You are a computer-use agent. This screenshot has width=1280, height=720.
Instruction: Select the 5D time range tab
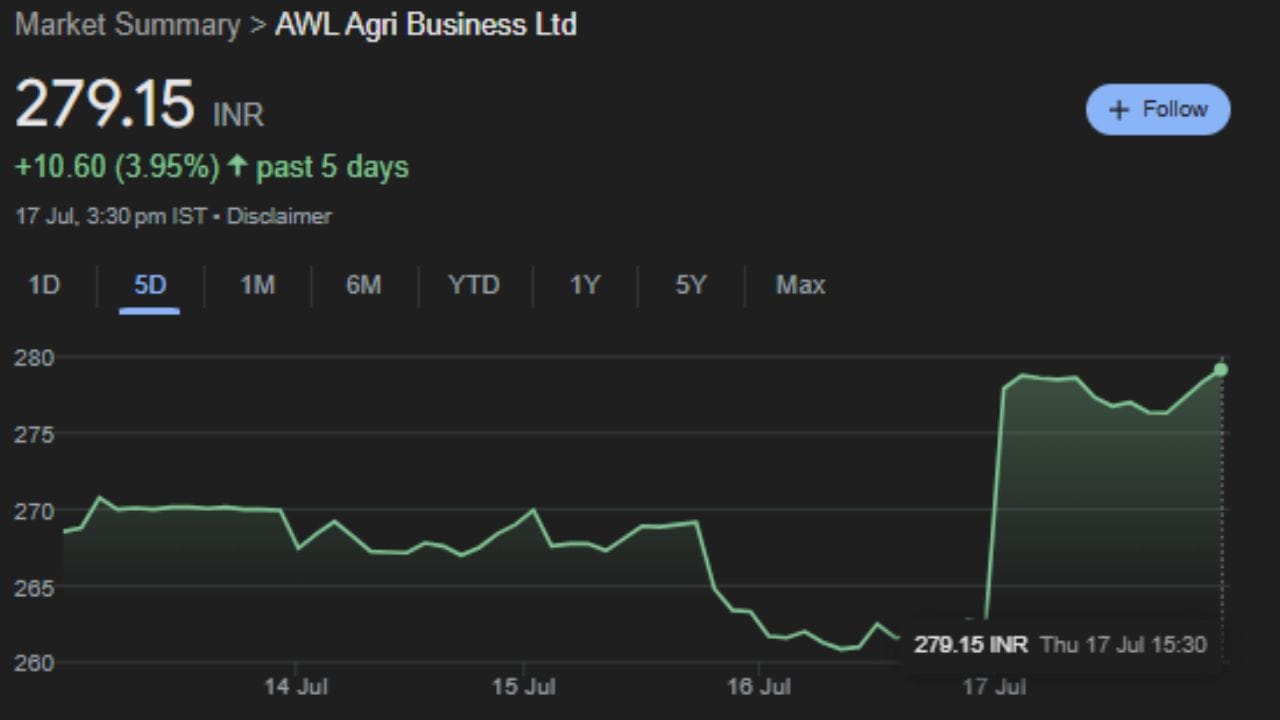click(150, 285)
